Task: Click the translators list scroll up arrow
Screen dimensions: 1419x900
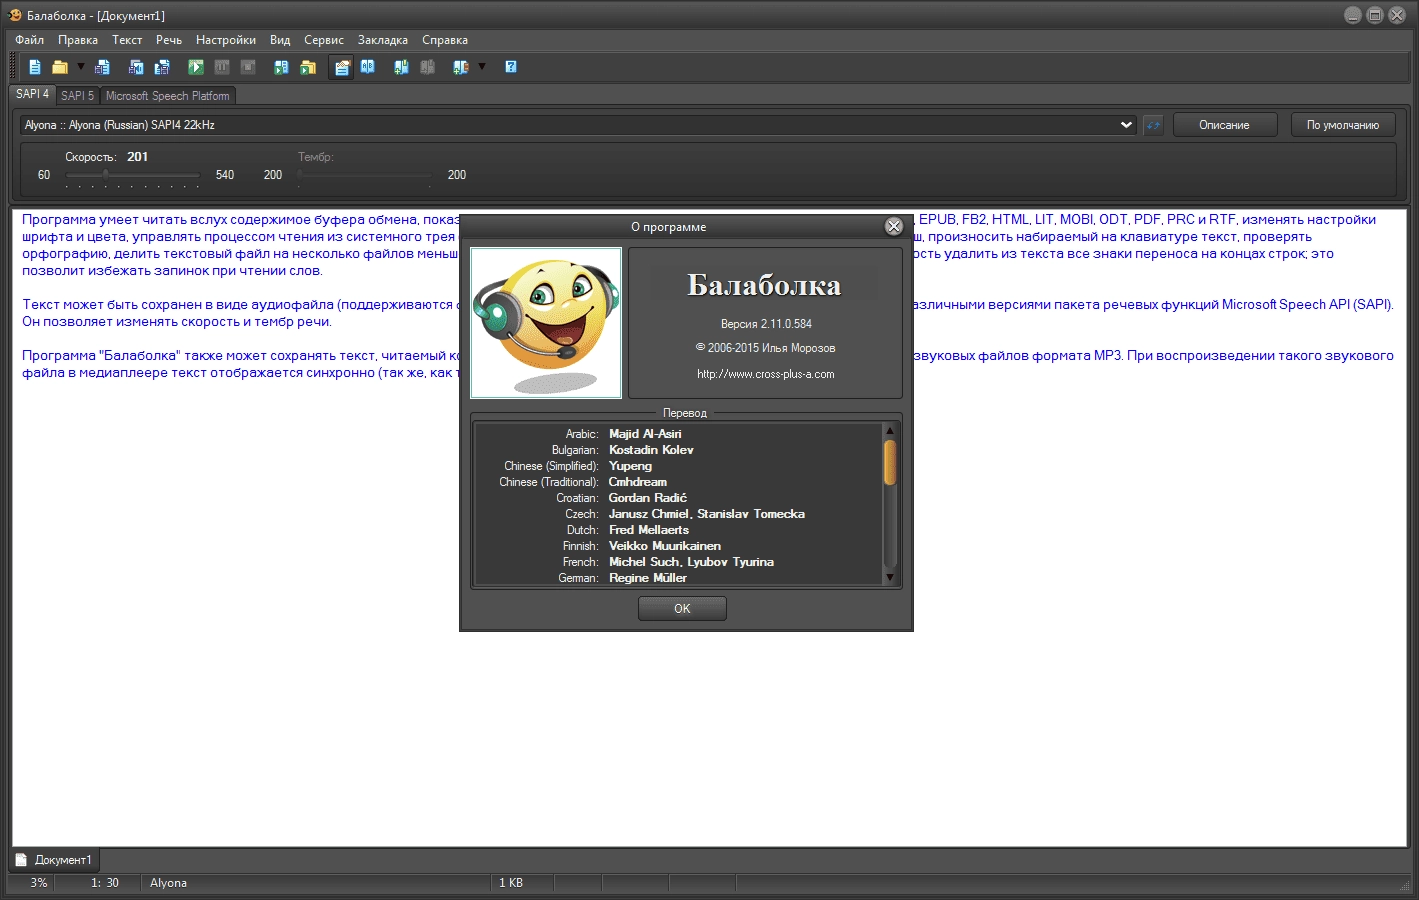Action: pos(889,431)
